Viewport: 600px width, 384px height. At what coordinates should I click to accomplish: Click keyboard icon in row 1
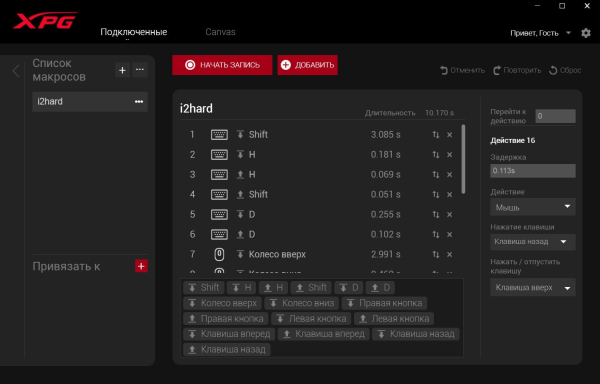pyautogui.click(x=219, y=135)
